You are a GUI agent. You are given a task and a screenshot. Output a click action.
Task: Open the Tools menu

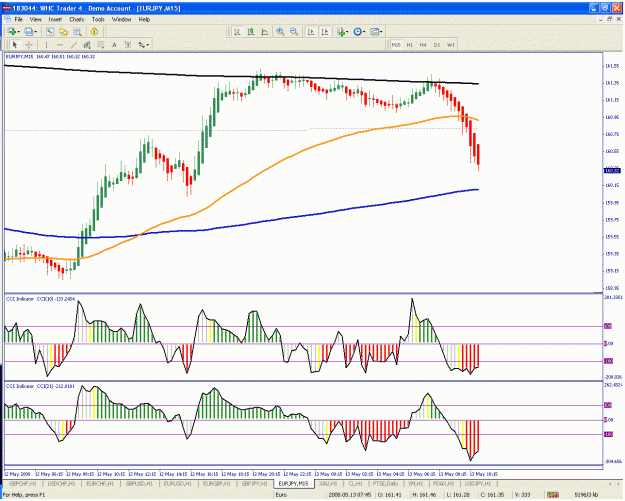coord(98,19)
